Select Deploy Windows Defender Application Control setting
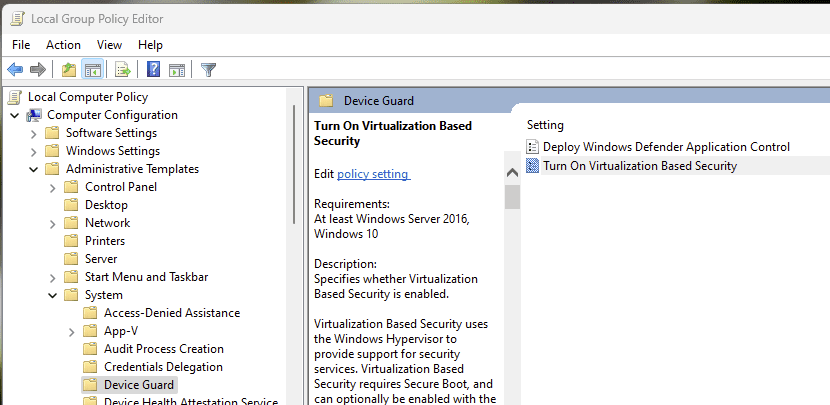Image resolution: width=830 pixels, height=405 pixels. click(x=666, y=147)
